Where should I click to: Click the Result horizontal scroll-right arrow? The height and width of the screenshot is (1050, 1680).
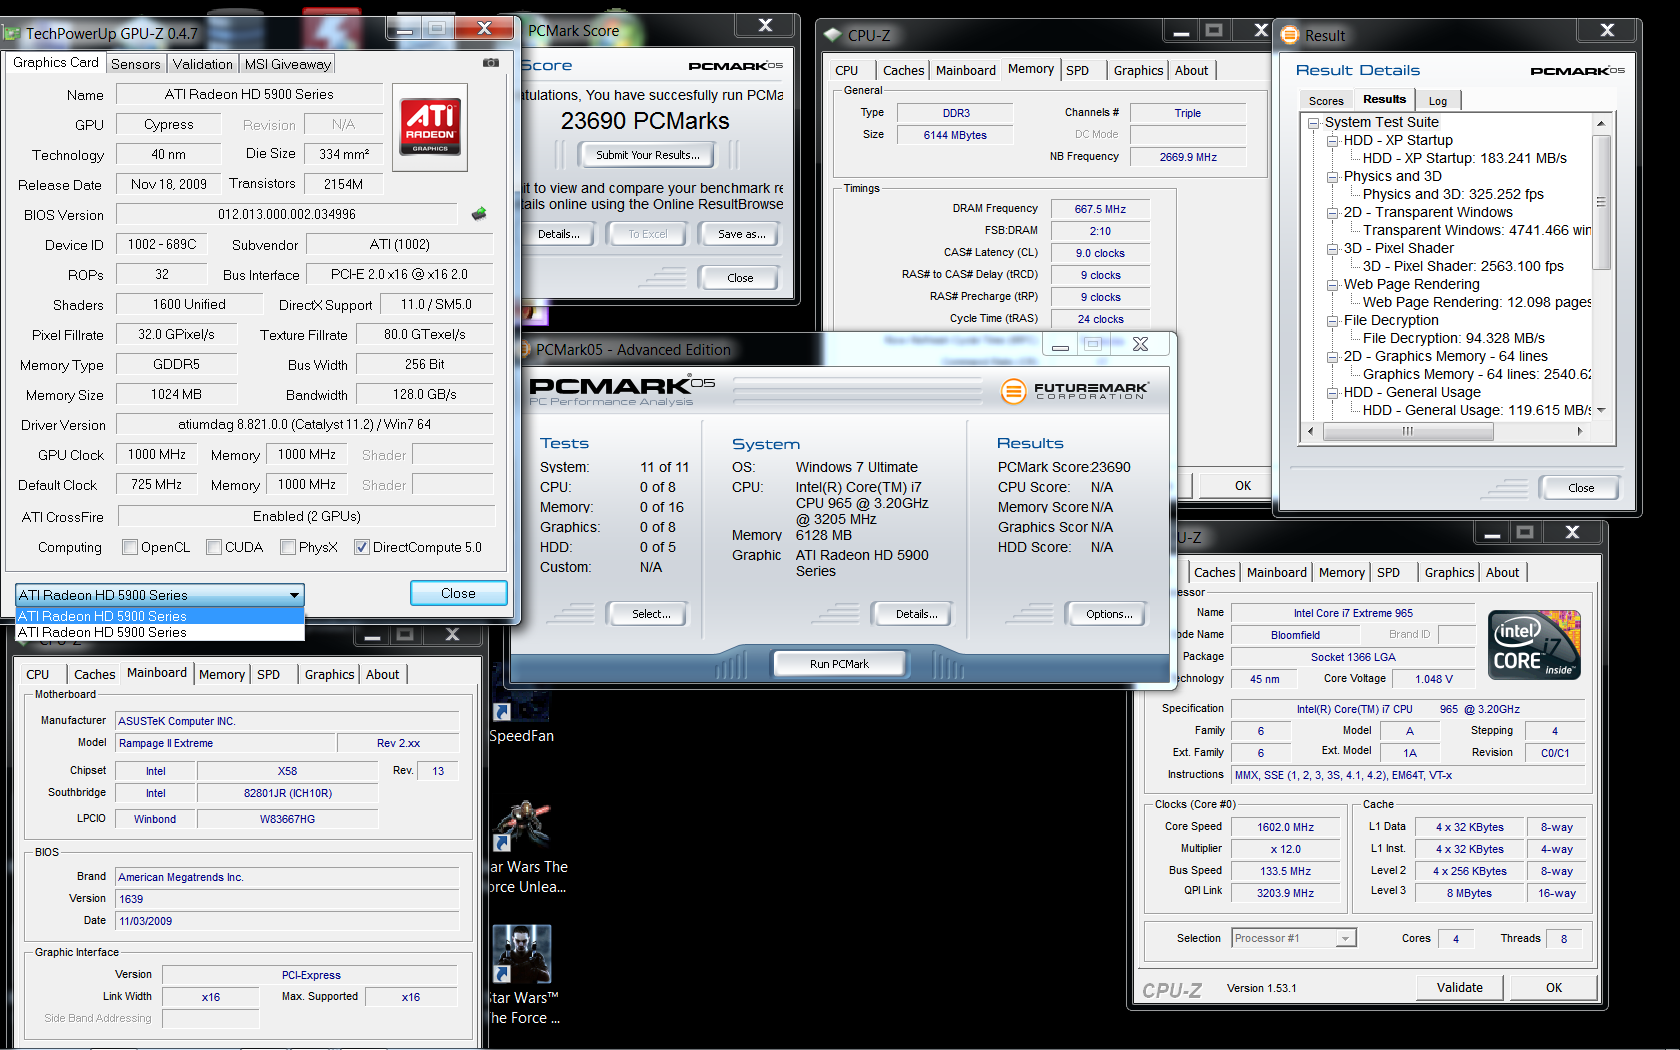click(x=1580, y=431)
